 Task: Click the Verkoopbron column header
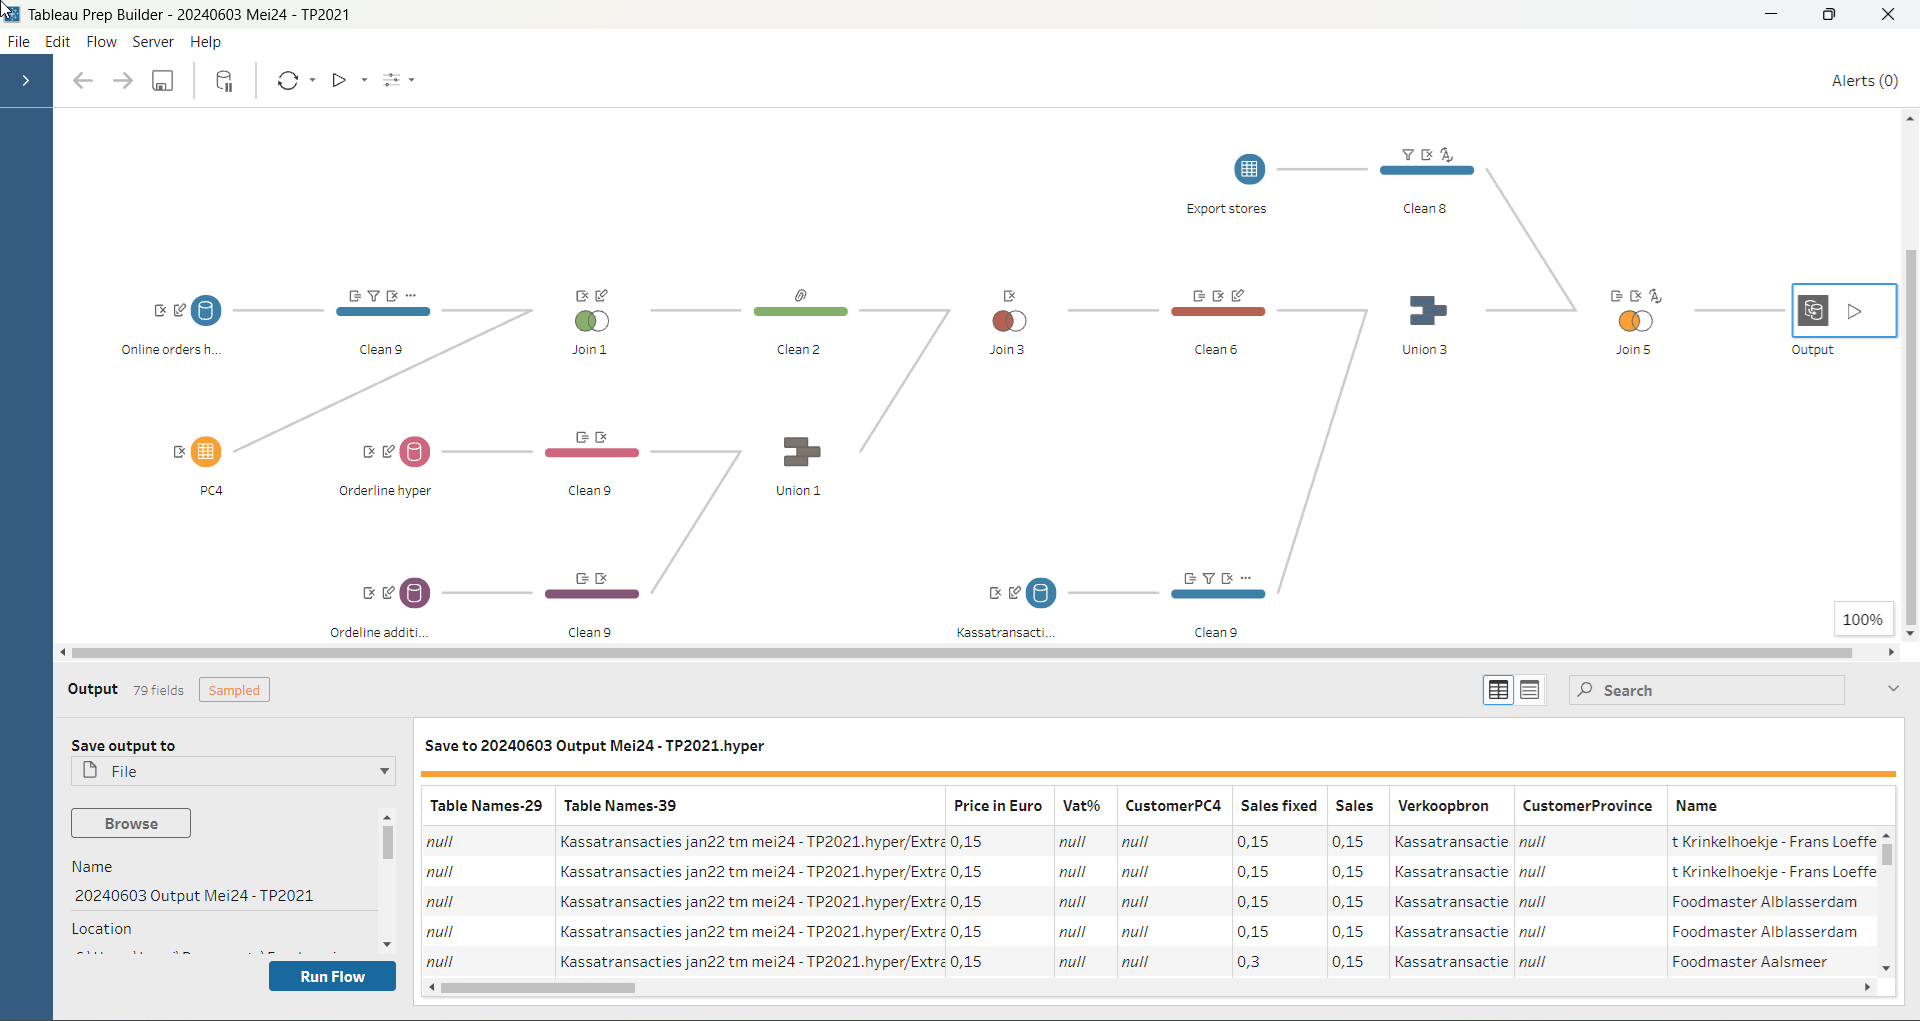coord(1451,806)
